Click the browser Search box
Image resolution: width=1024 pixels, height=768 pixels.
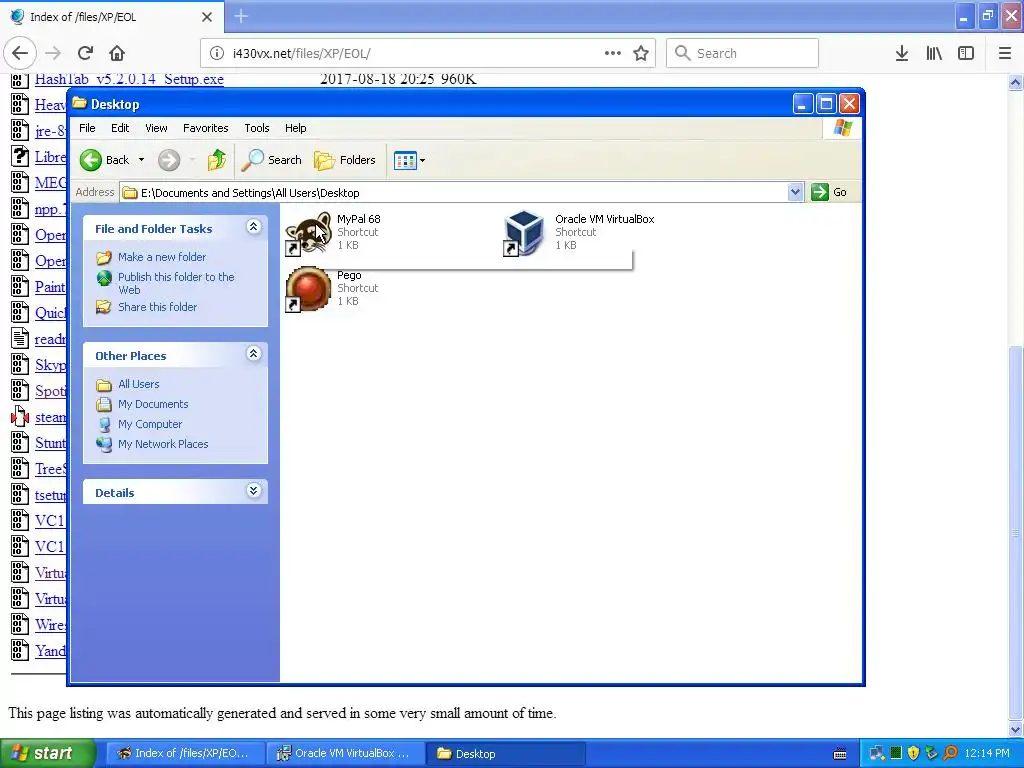(x=742, y=53)
